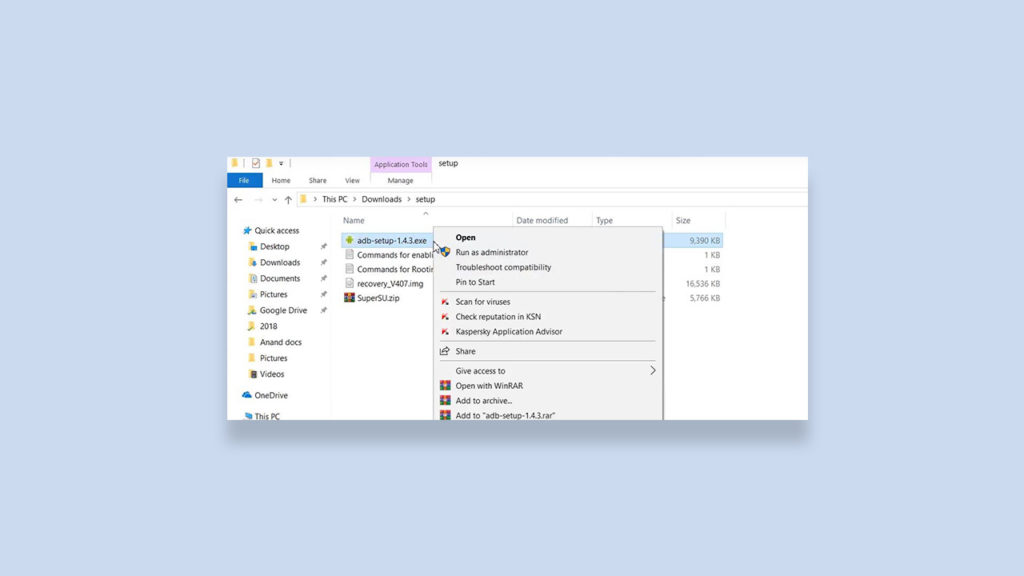Select Troubleshoot compatibility from context menu

click(503, 267)
